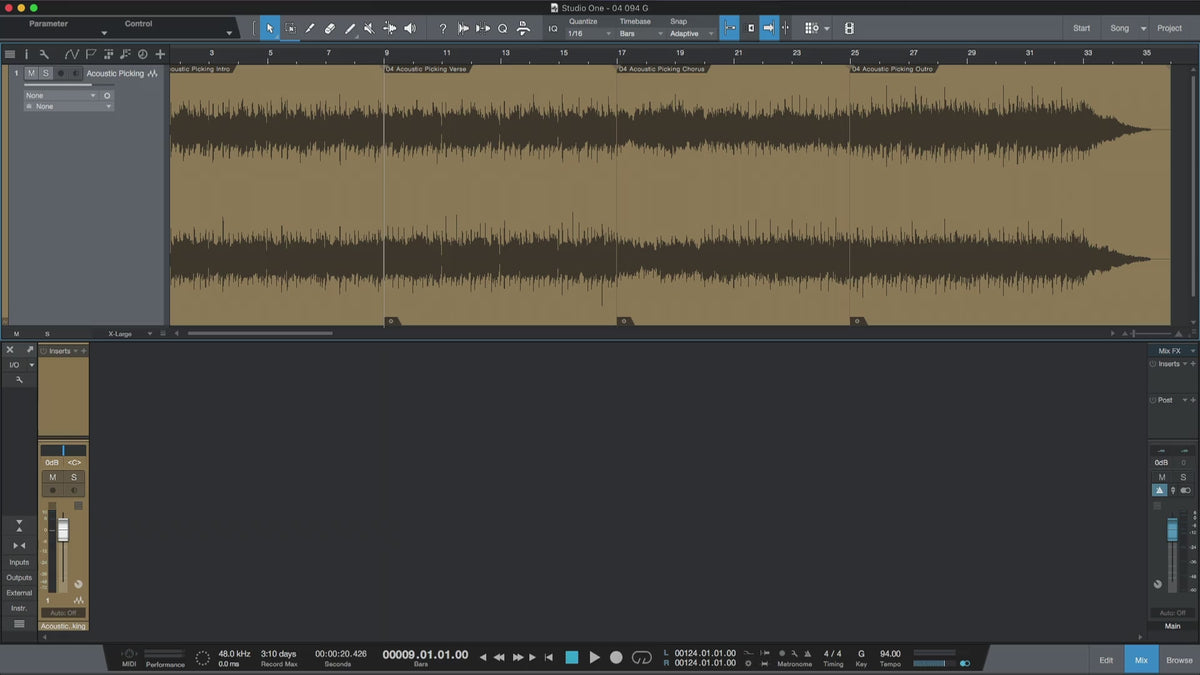The height and width of the screenshot is (675, 1200).
Task: Switch to the Browse tab
Action: pos(1179,660)
